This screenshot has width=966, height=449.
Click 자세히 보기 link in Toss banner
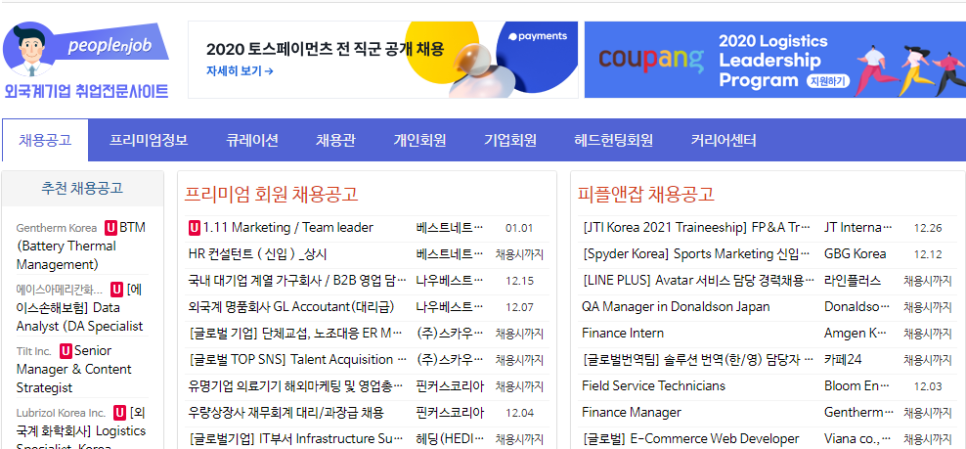240,71
